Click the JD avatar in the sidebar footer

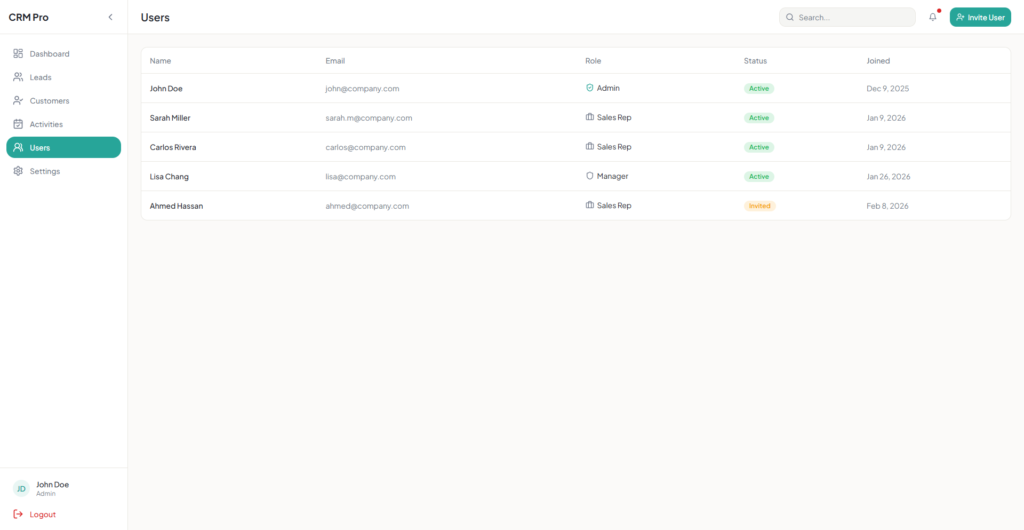pos(21,489)
